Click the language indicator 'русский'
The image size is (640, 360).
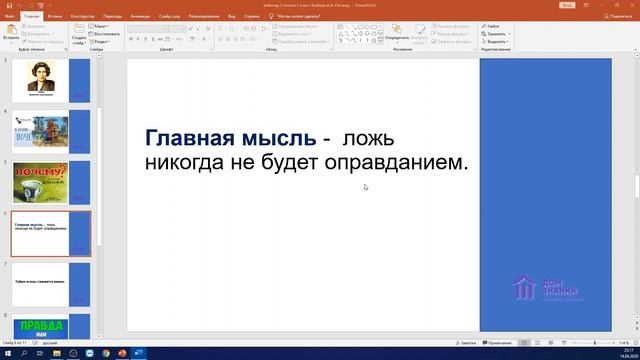(50, 343)
